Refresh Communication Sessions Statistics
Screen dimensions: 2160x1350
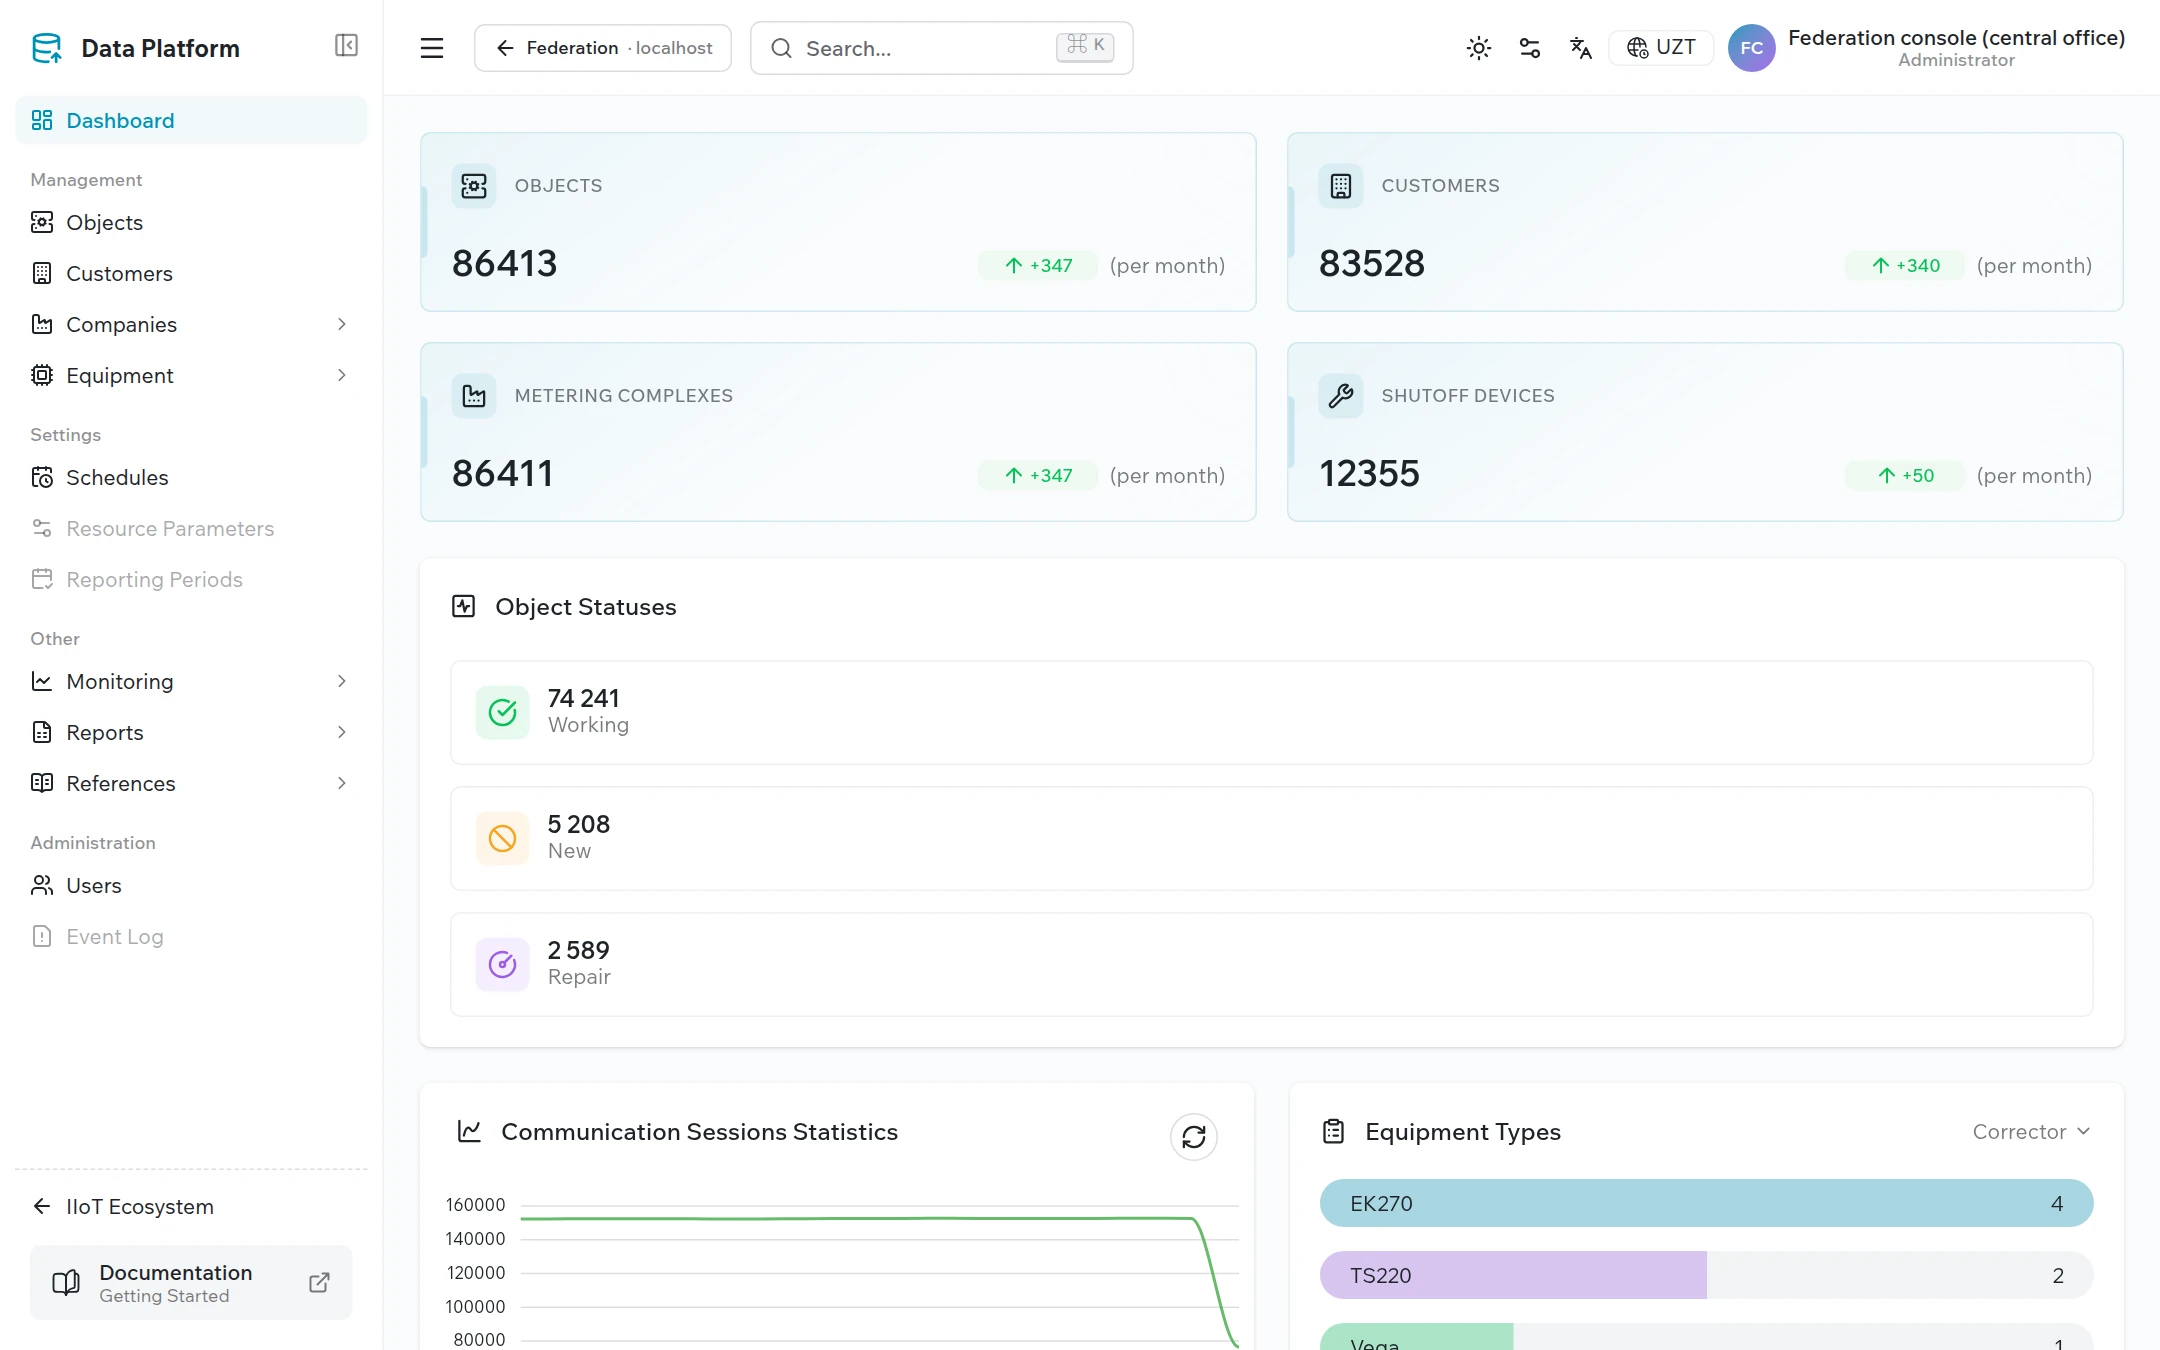(1194, 1137)
